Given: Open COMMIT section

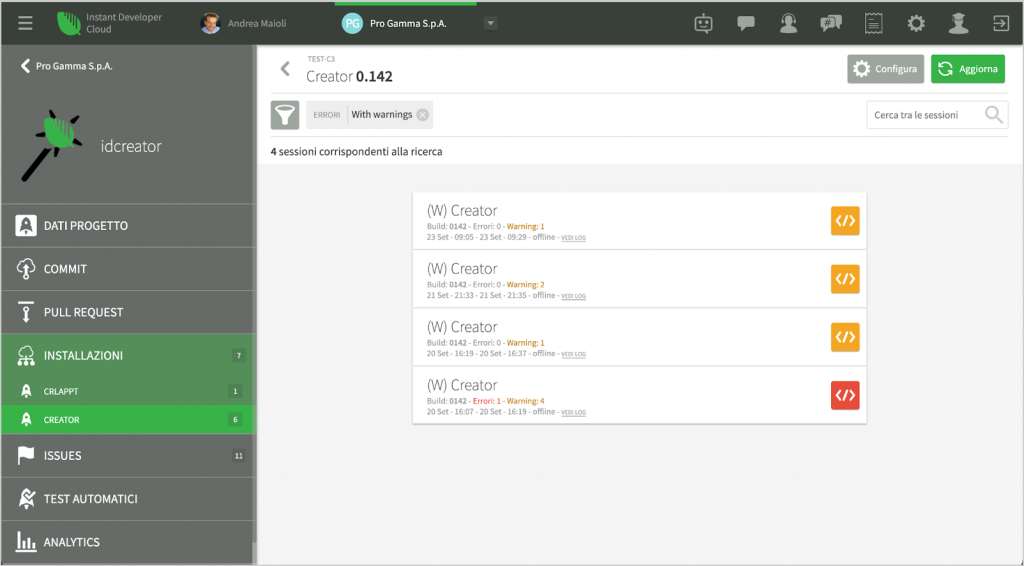Looking at the screenshot, I should (x=128, y=269).
